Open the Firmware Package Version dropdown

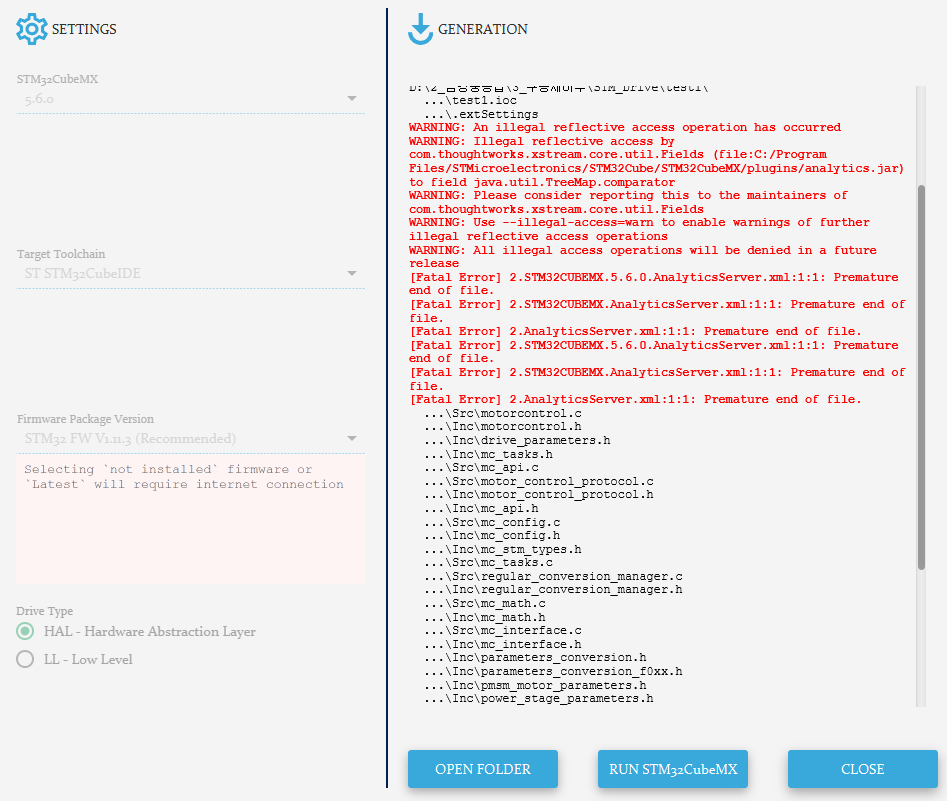click(191, 439)
